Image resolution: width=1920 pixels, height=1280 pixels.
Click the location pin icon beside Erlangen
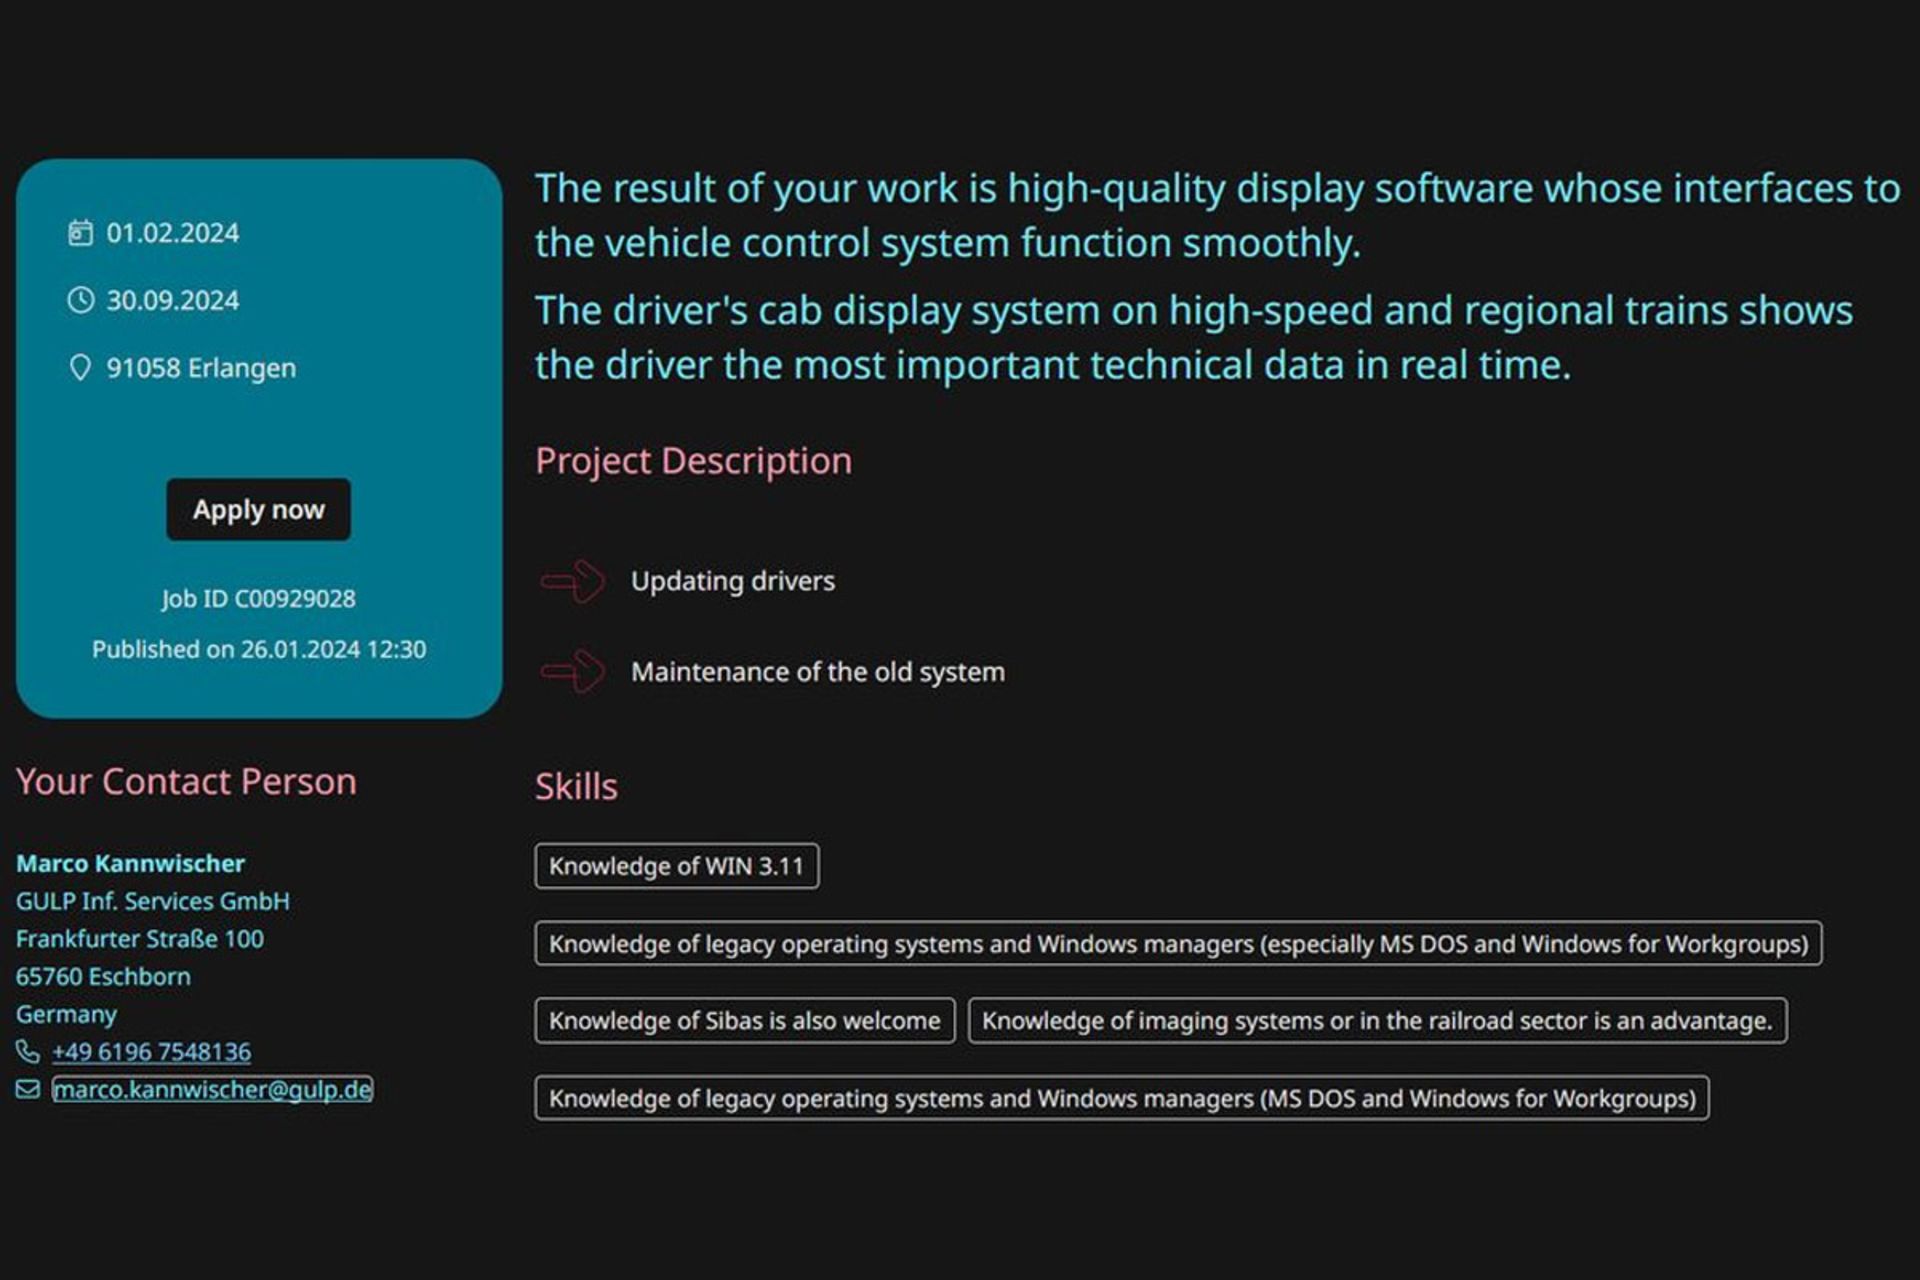(x=80, y=368)
